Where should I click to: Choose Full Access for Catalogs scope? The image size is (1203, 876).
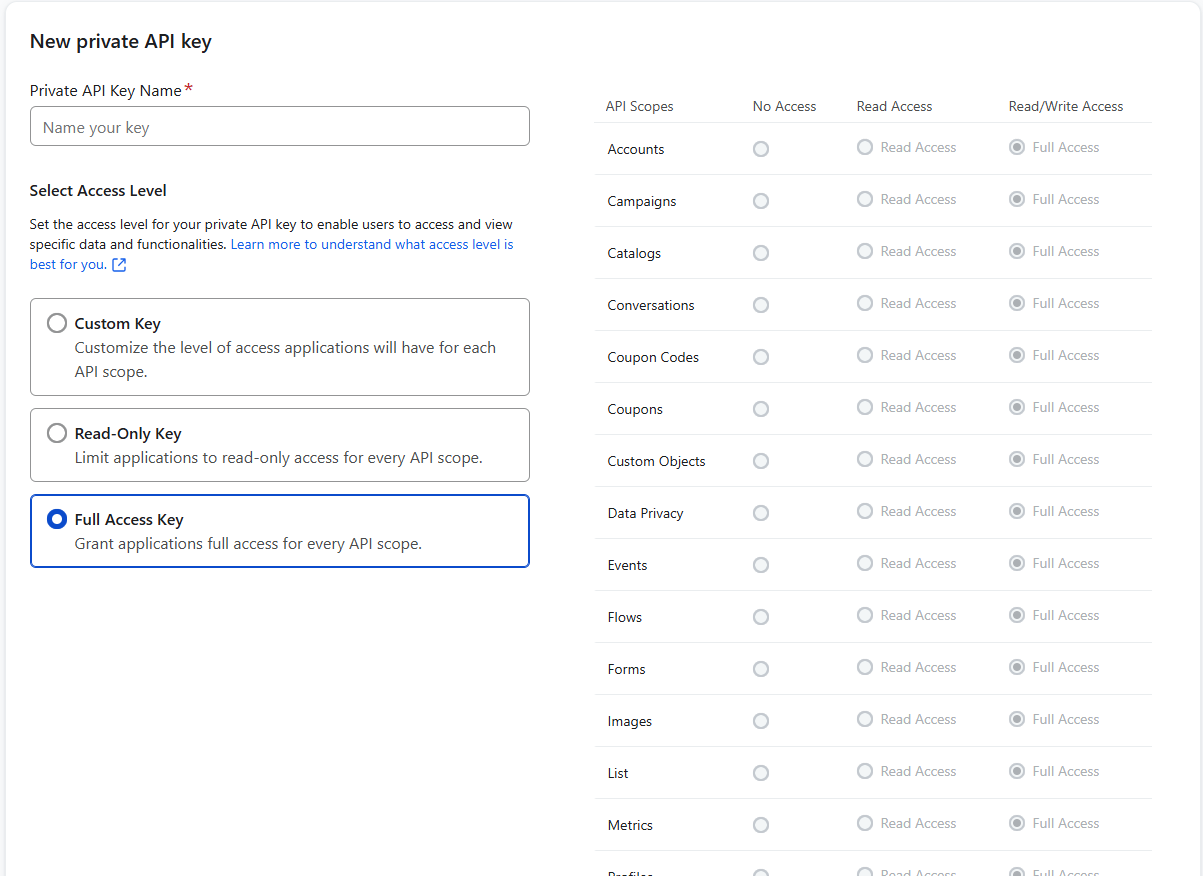pyautogui.click(x=1017, y=251)
